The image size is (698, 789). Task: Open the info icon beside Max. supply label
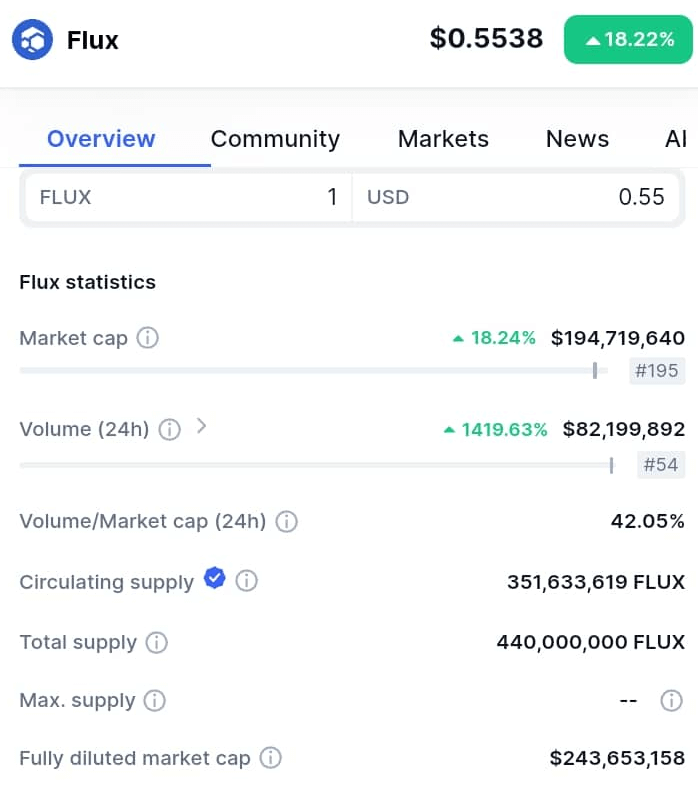click(154, 700)
